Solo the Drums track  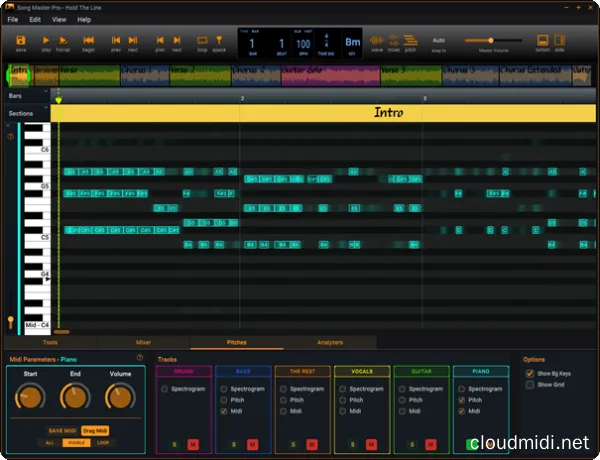[174, 444]
